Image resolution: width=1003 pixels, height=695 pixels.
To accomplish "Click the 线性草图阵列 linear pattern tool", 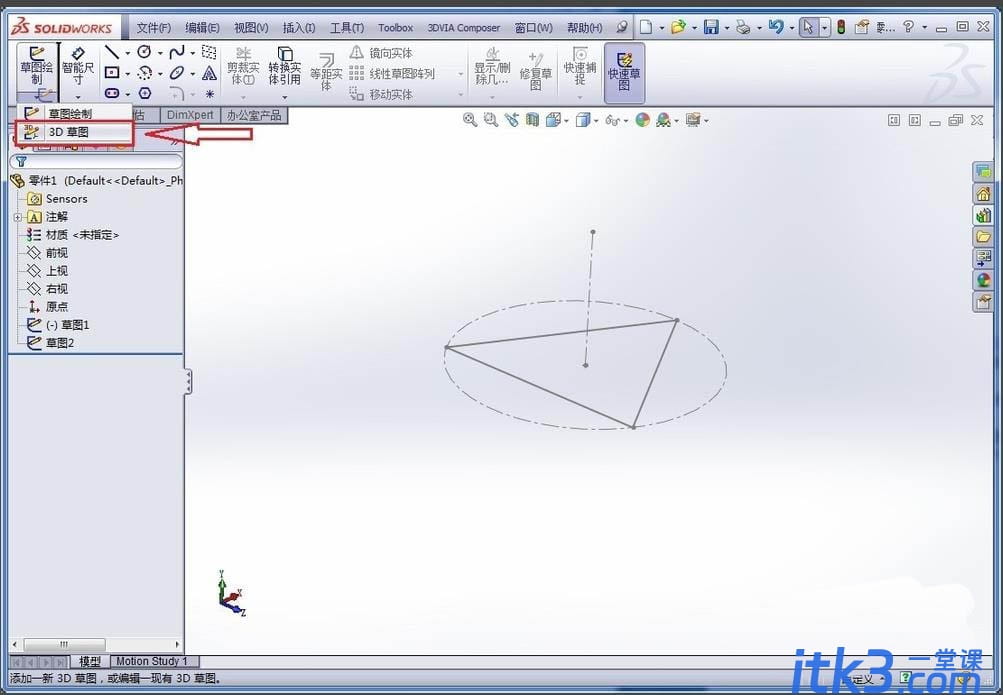I will click(x=392, y=74).
